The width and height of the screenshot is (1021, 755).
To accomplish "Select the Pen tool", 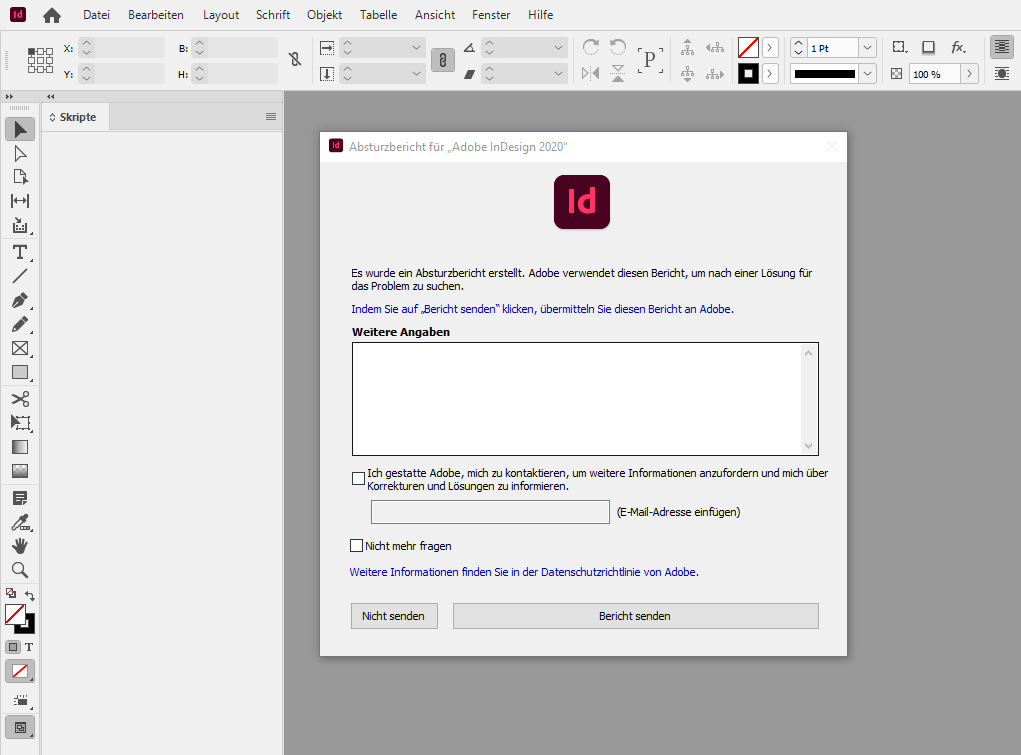I will 18,300.
